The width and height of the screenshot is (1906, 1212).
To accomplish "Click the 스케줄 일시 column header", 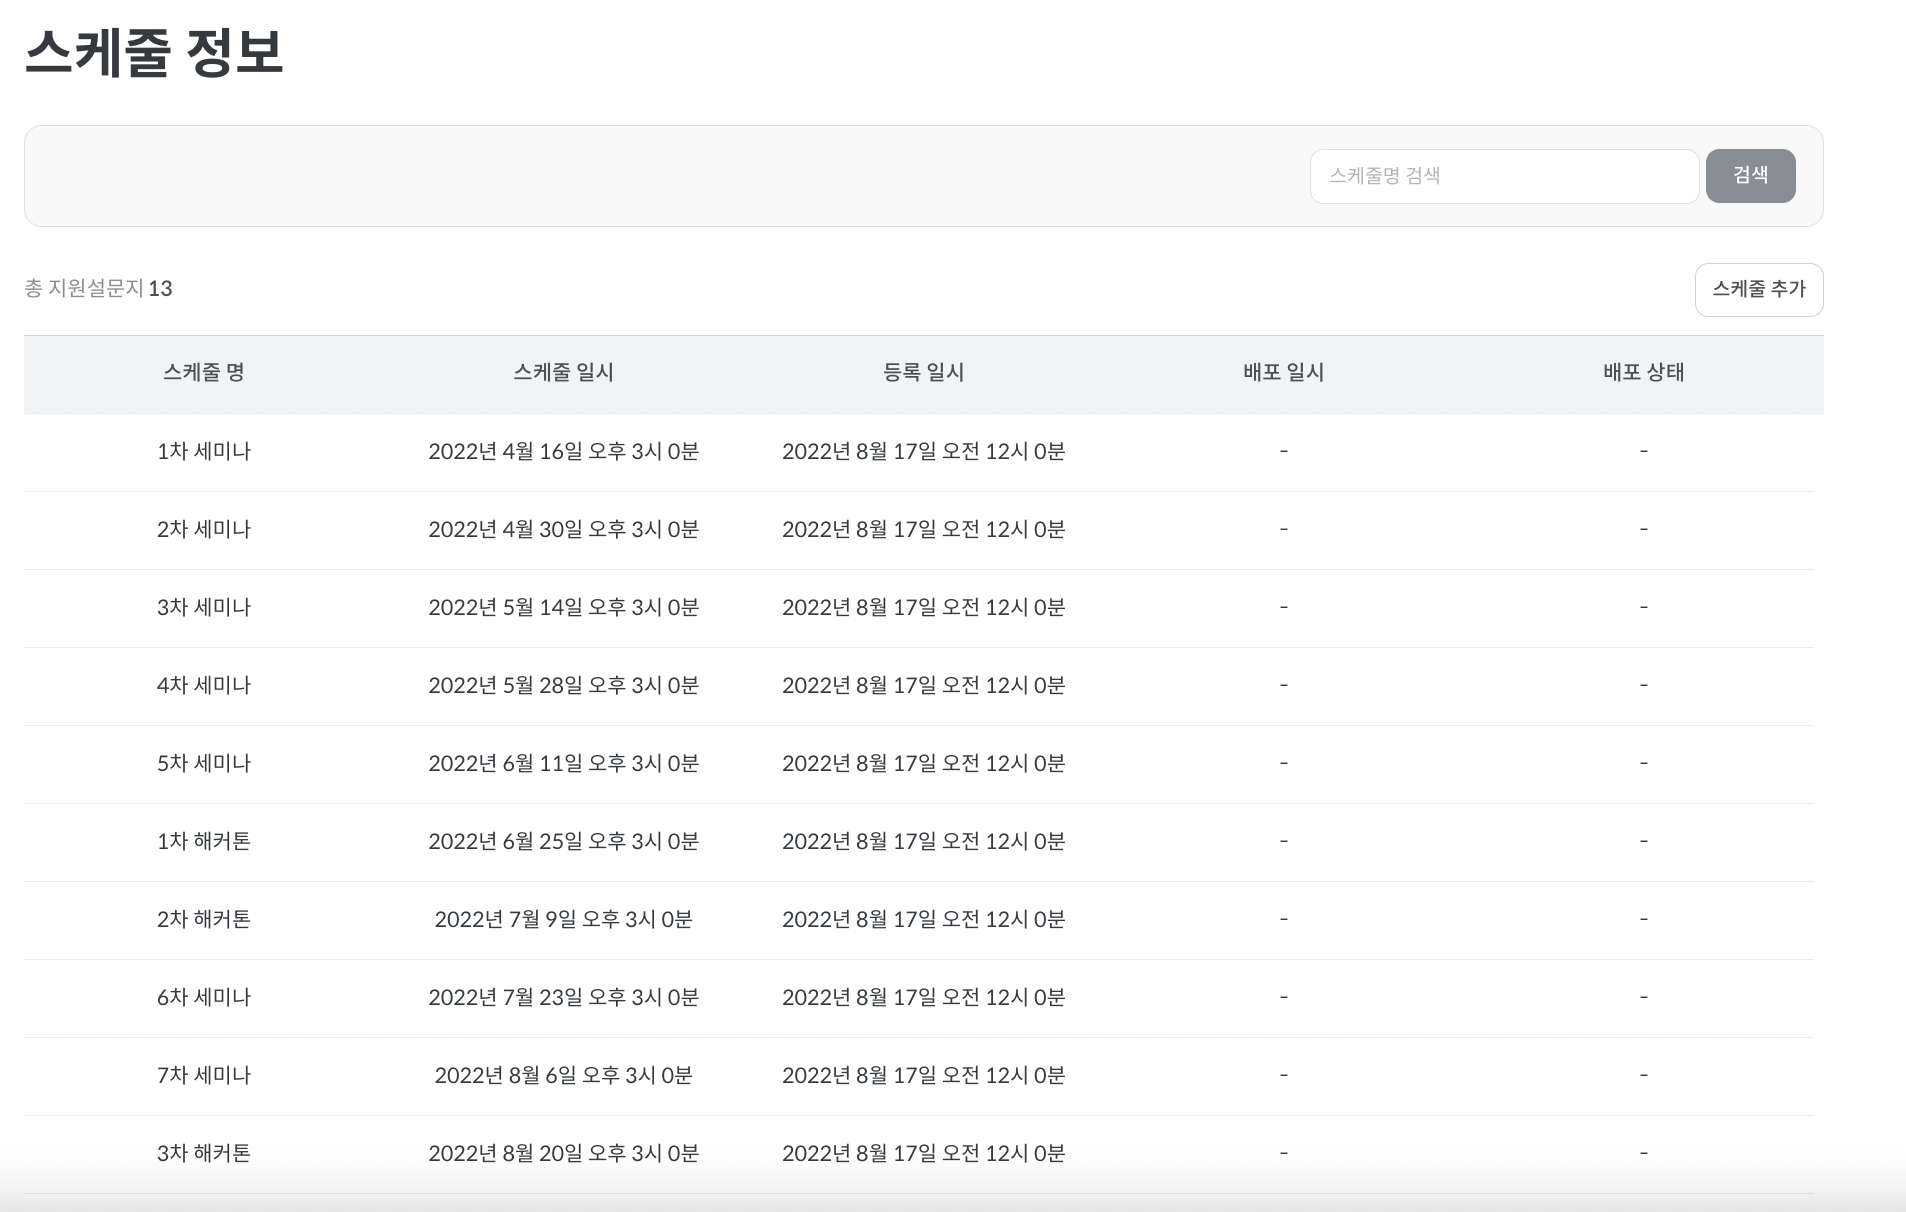I will point(564,373).
